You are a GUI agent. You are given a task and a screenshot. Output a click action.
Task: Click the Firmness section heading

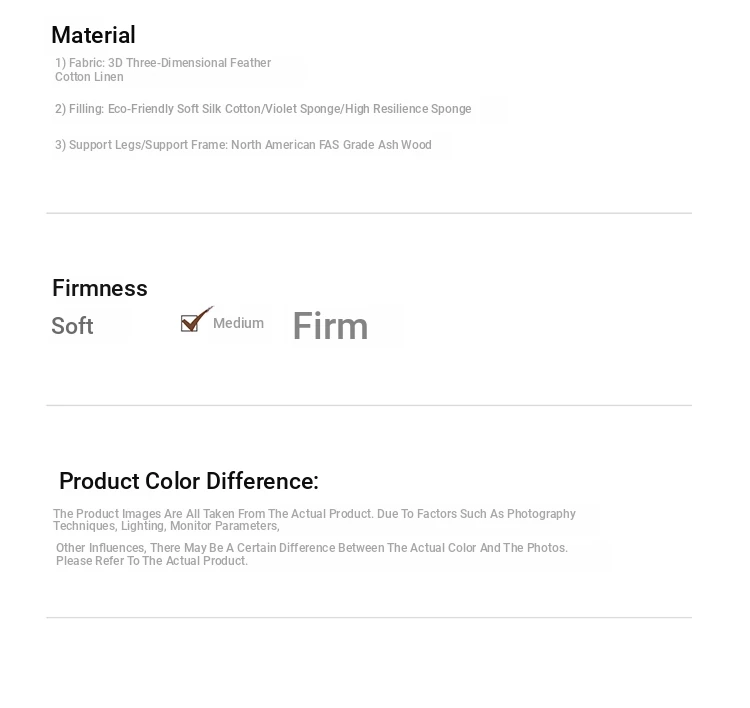[100, 288]
